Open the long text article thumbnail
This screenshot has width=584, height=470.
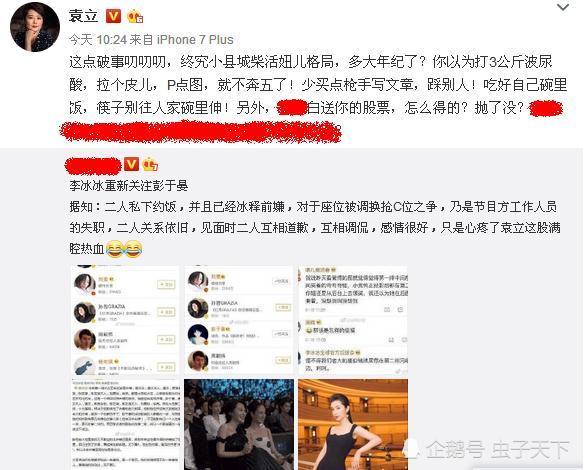(126, 424)
